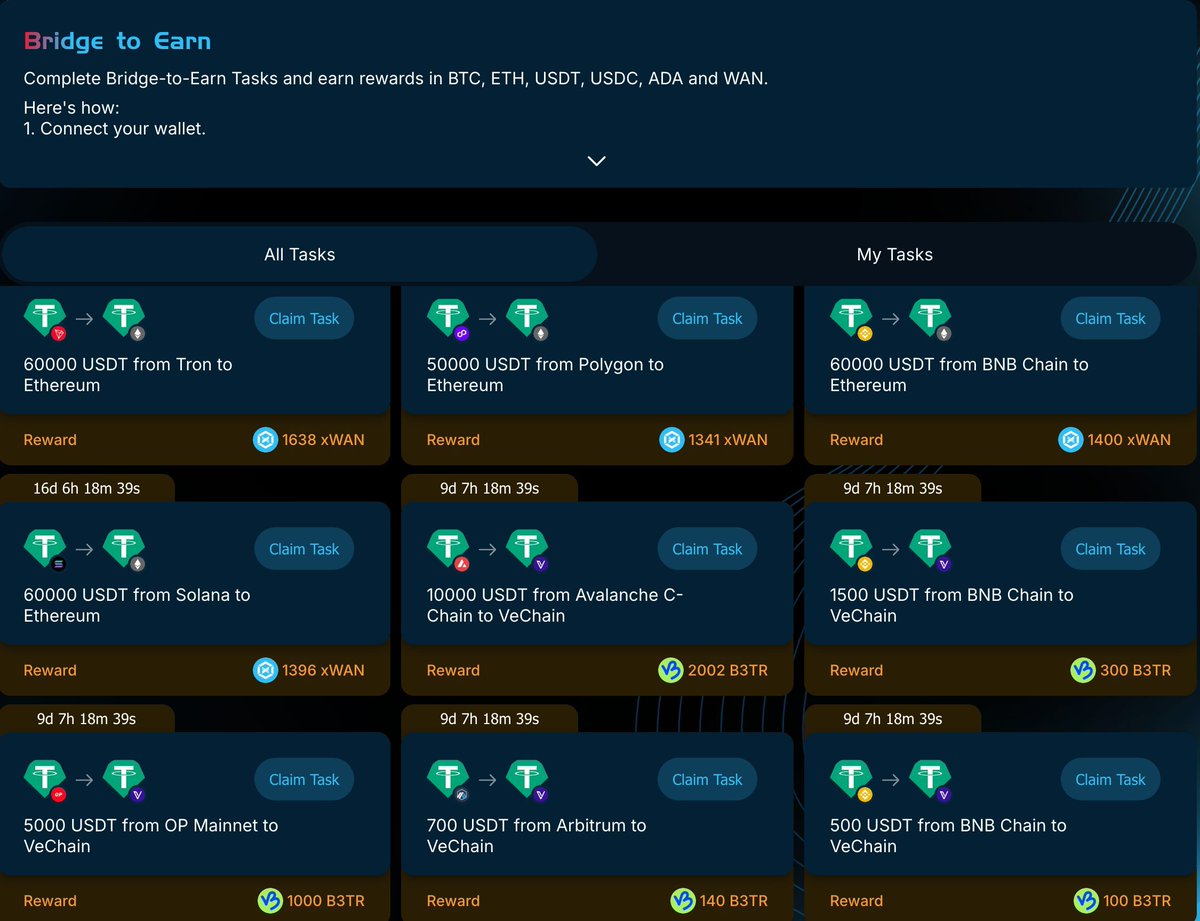This screenshot has height=921, width=1200.
Task: Claim the 700 USDT Arbitrum to VeChain task
Action: 707,779
